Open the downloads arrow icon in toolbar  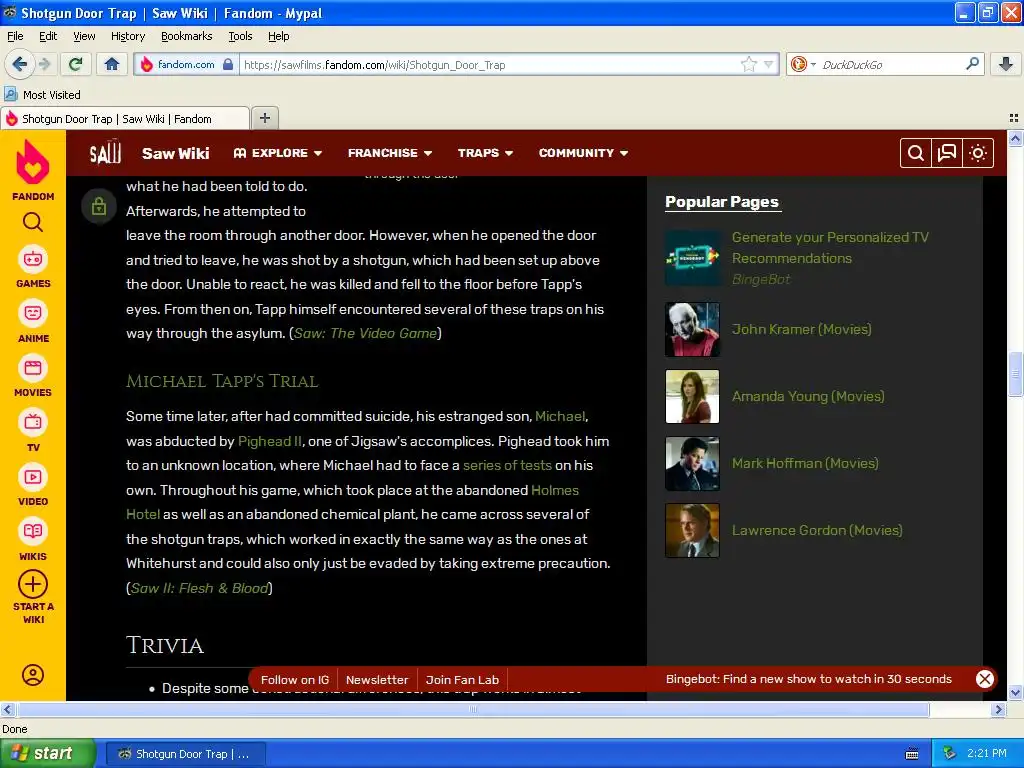[x=1006, y=64]
